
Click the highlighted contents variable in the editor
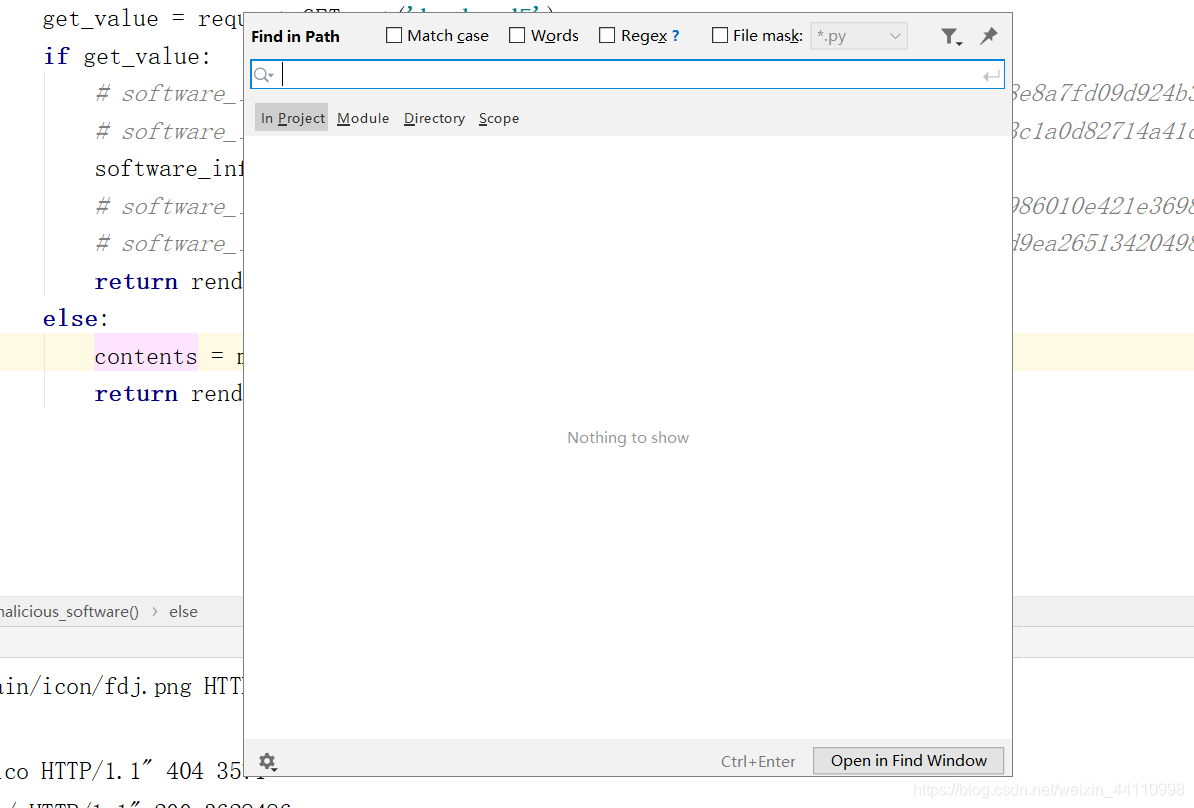click(x=145, y=355)
